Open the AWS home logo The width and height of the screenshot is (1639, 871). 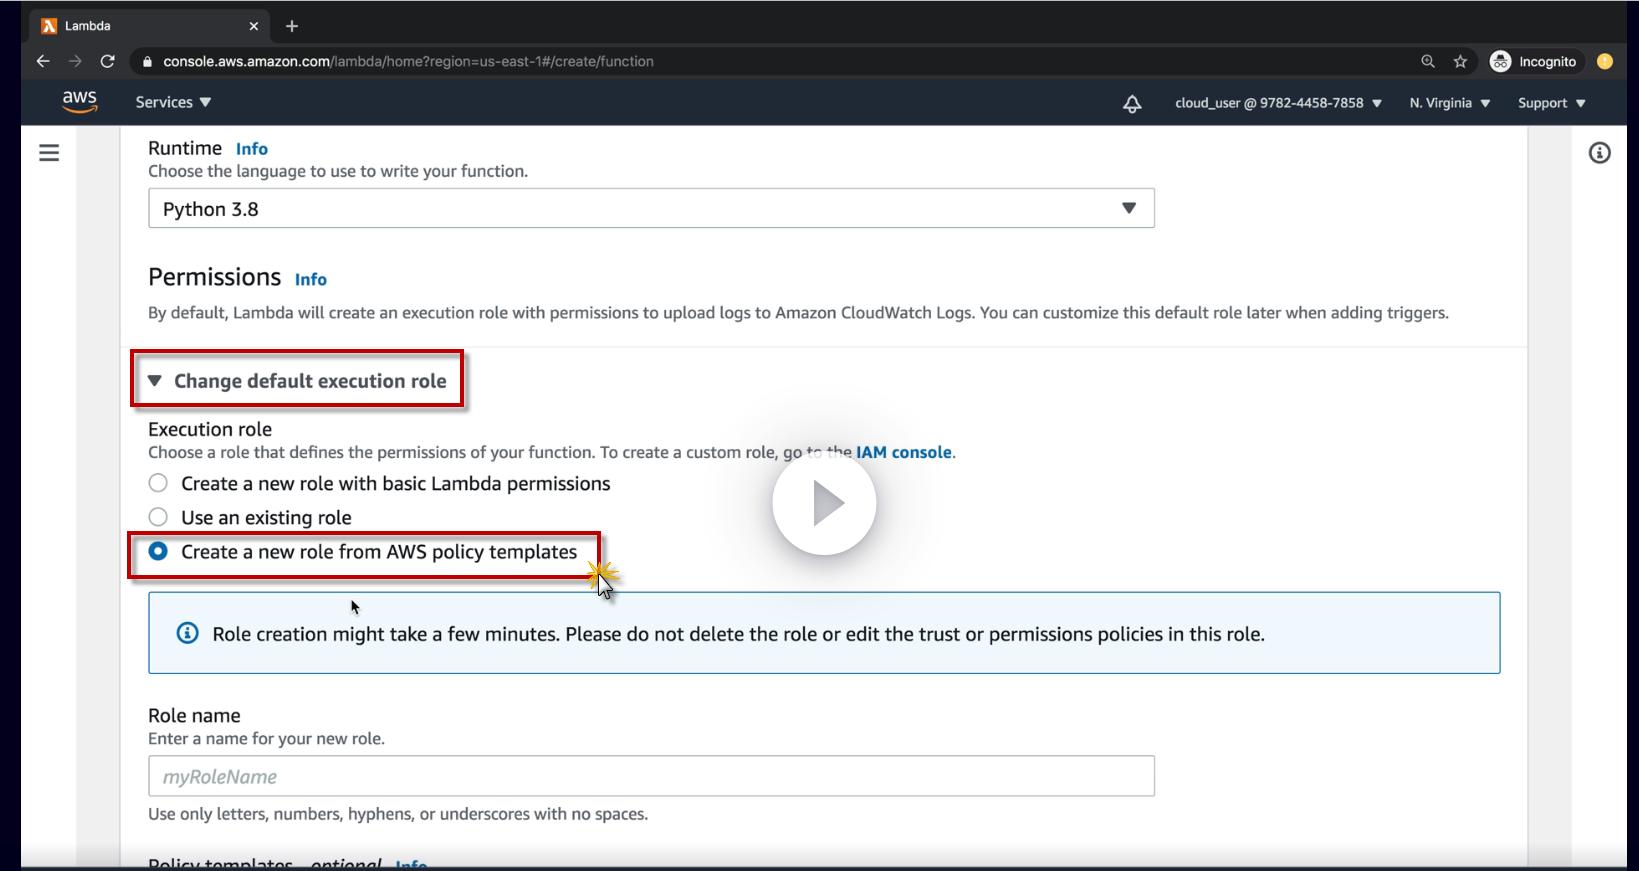pyautogui.click(x=79, y=102)
